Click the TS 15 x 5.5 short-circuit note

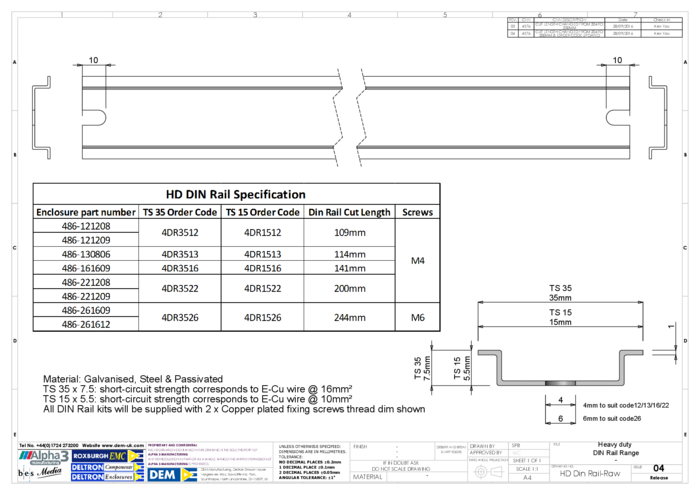click(198, 399)
